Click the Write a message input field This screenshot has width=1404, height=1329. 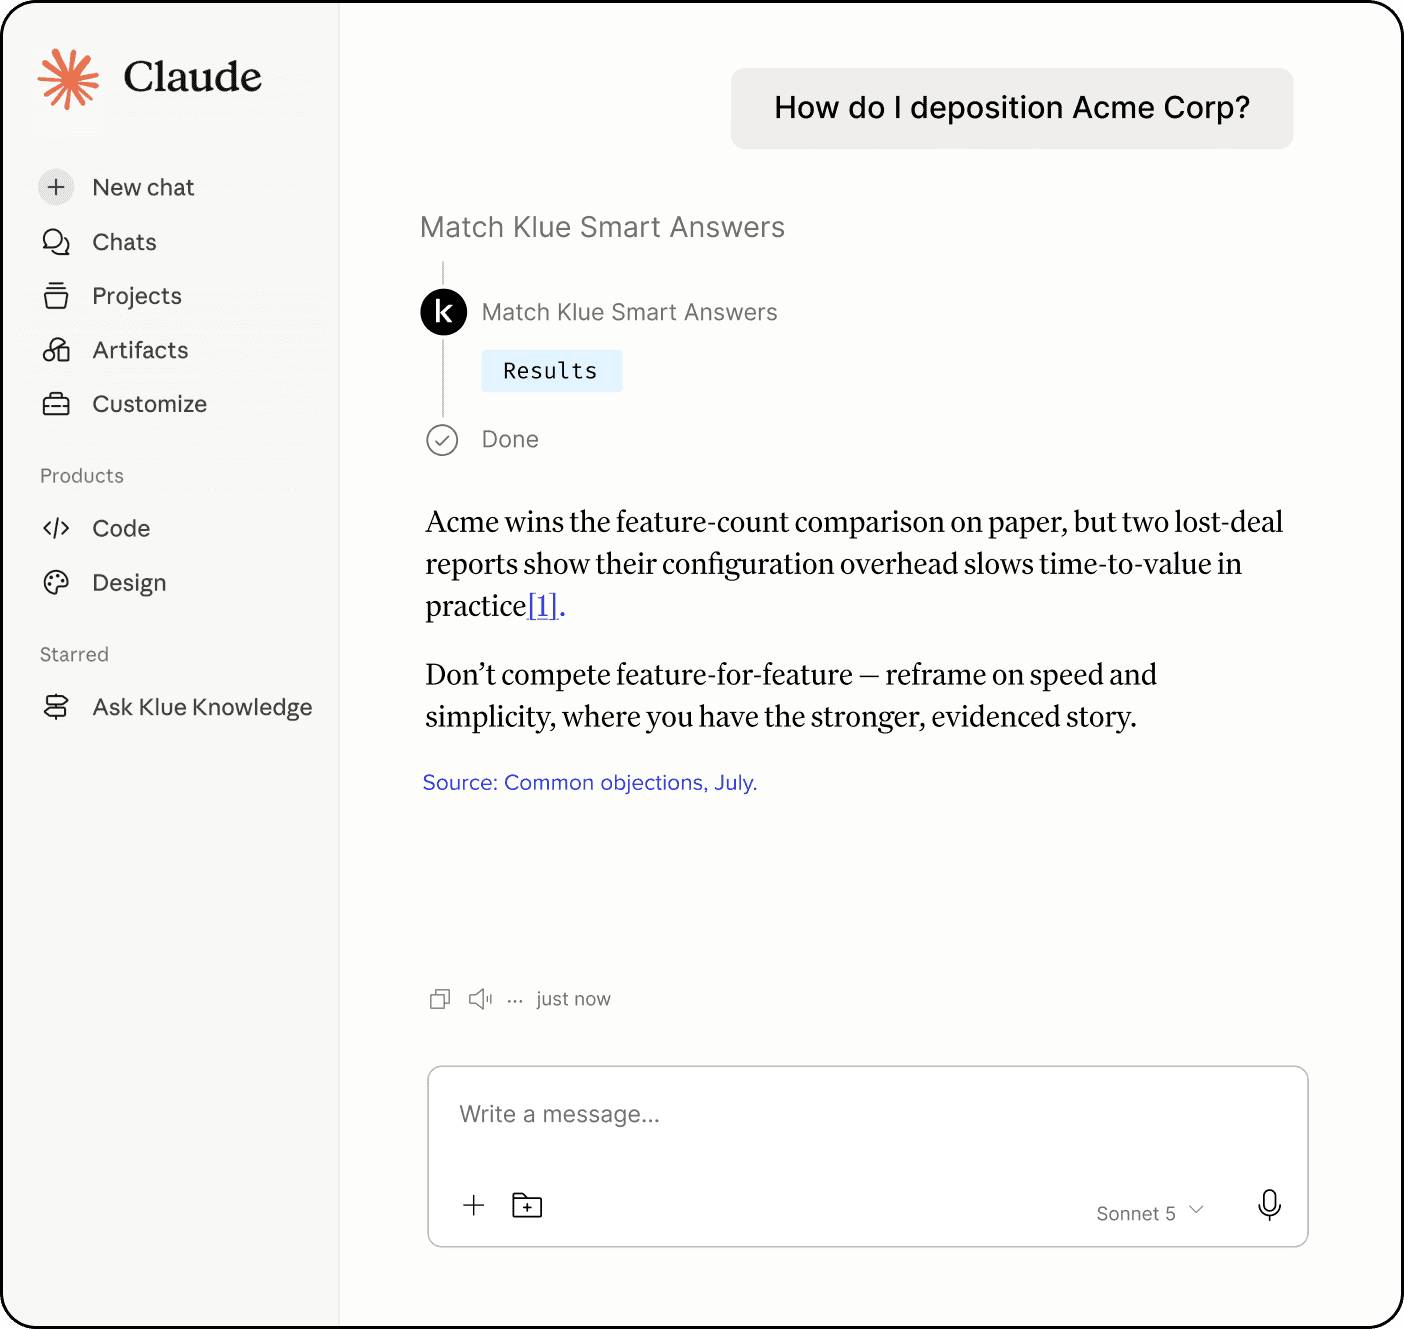(x=867, y=1115)
